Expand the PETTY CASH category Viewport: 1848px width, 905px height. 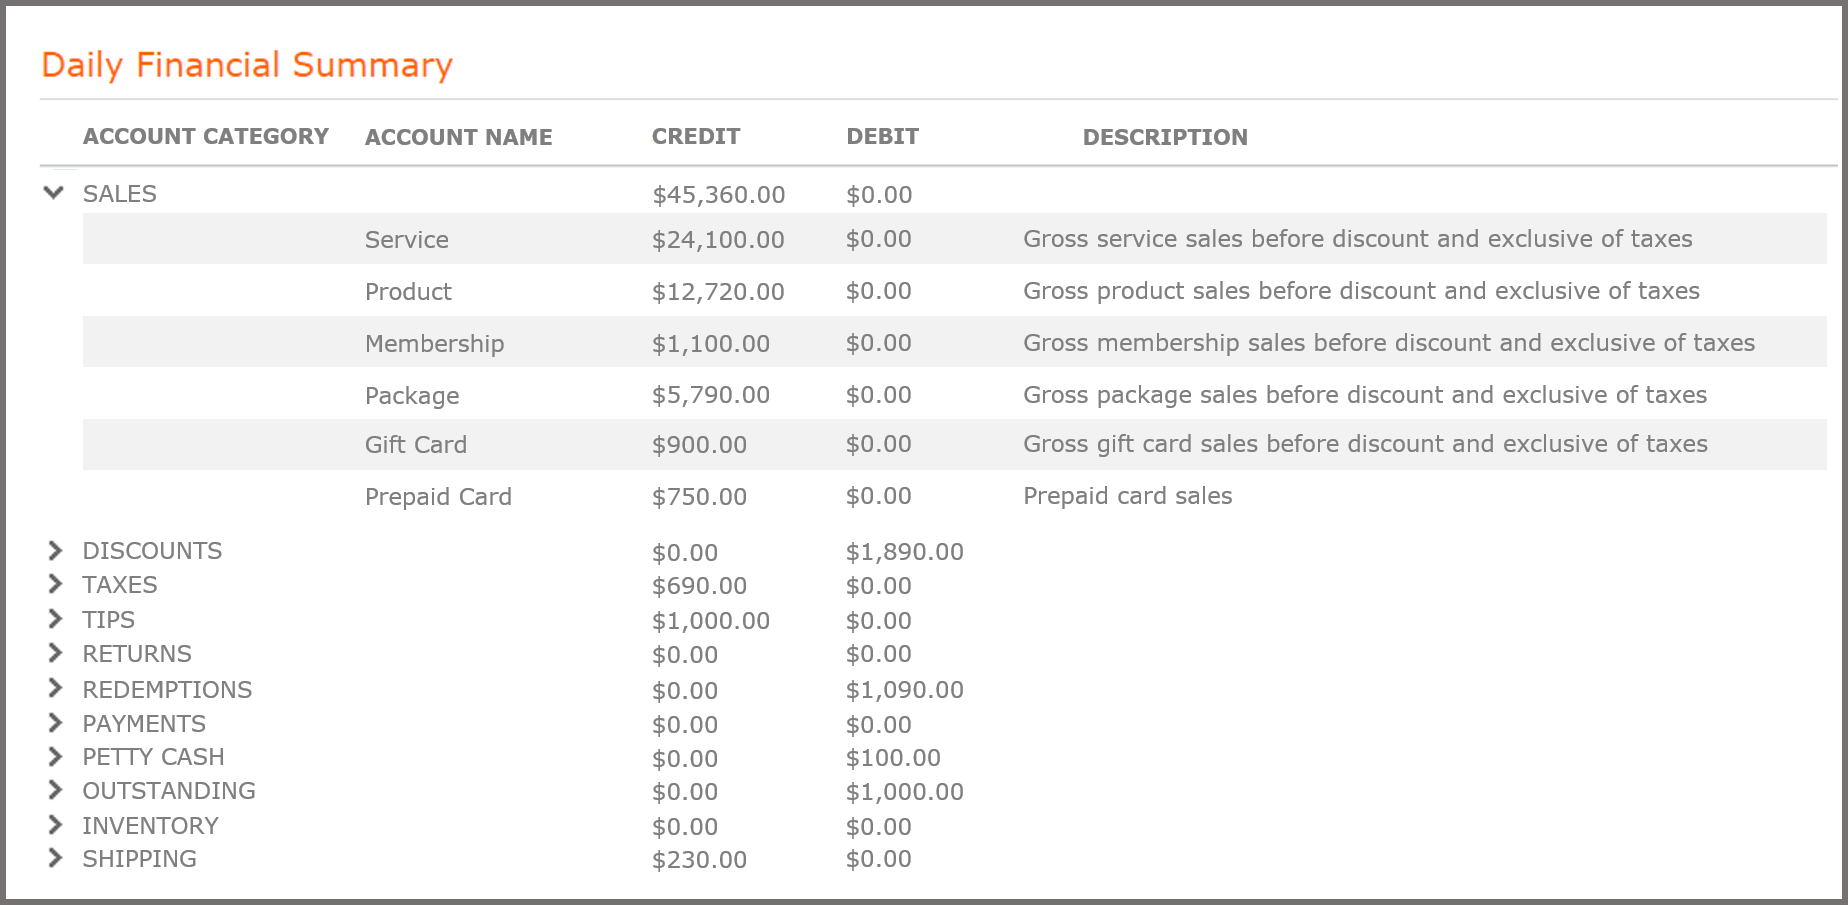click(55, 756)
